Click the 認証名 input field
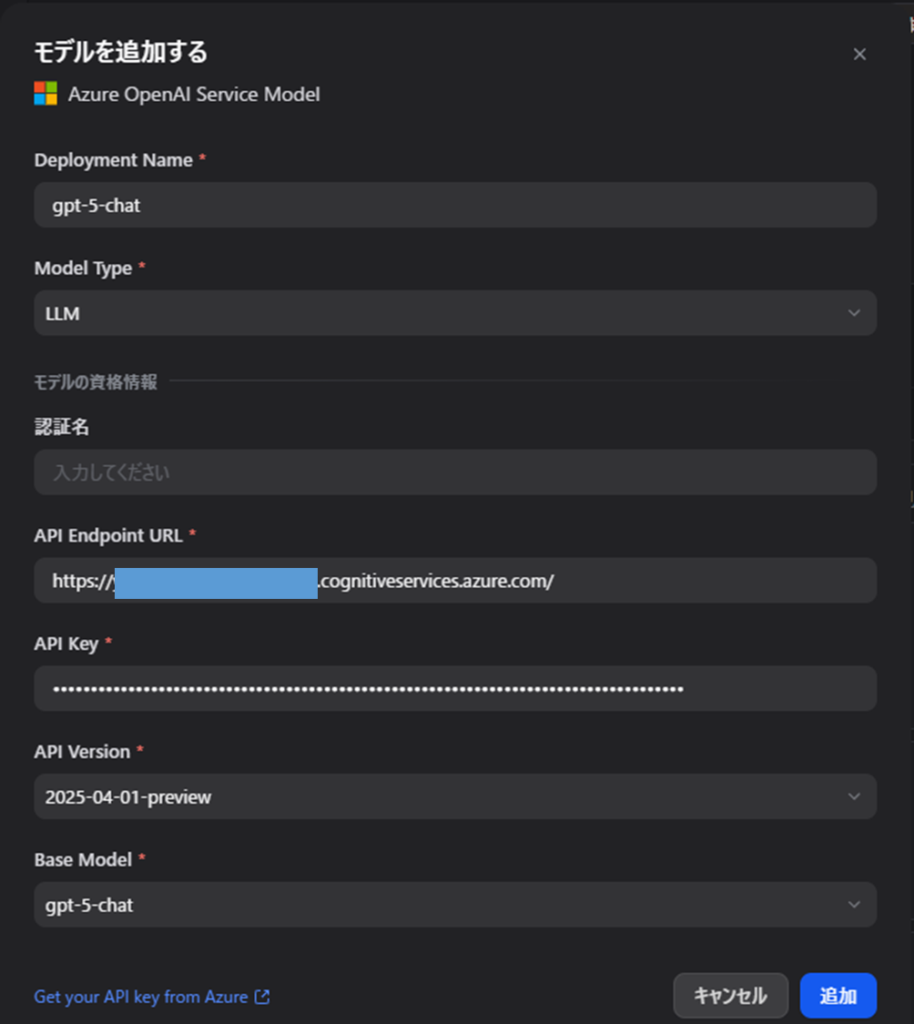This screenshot has height=1024, width=914. (455, 473)
